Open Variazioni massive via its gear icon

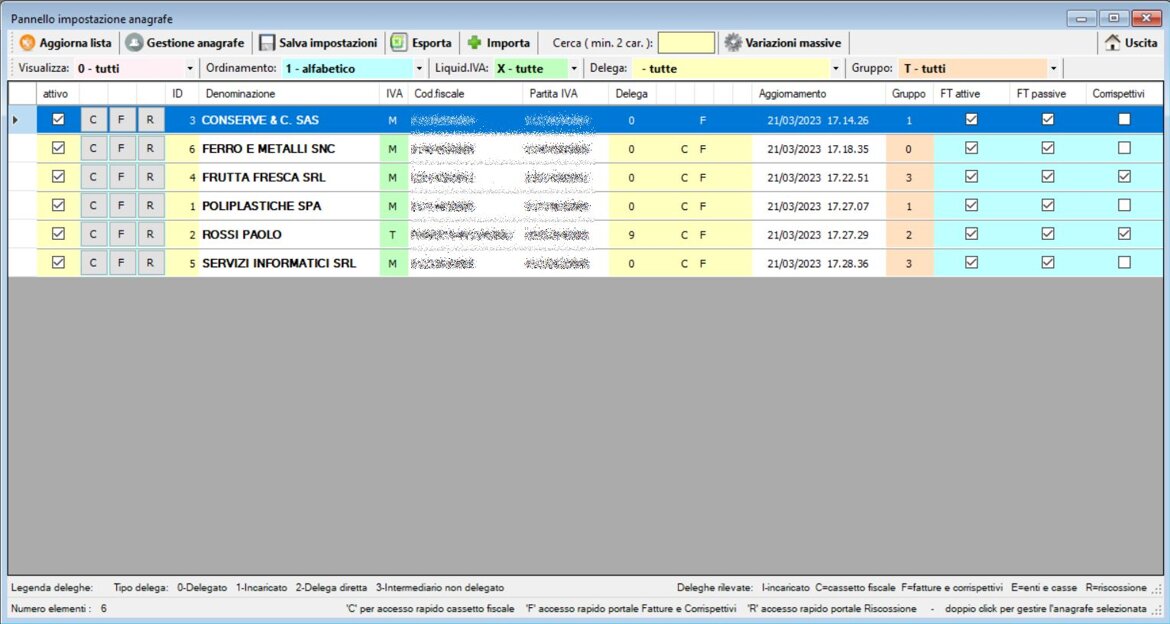pos(733,43)
